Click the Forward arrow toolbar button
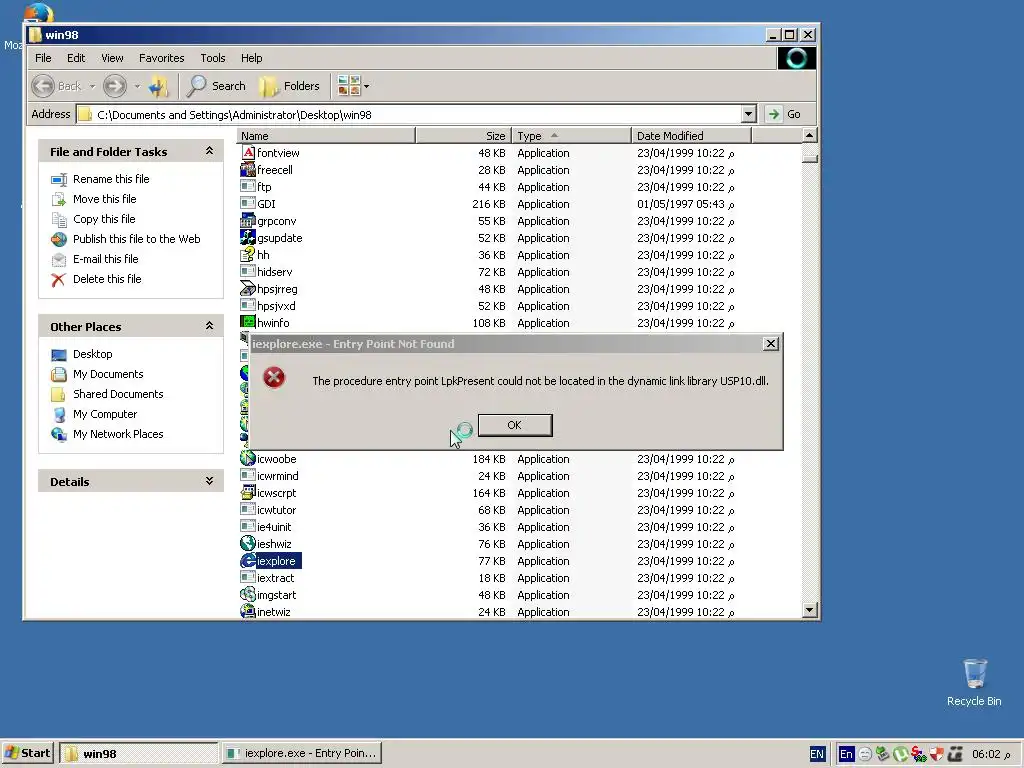 (115, 86)
